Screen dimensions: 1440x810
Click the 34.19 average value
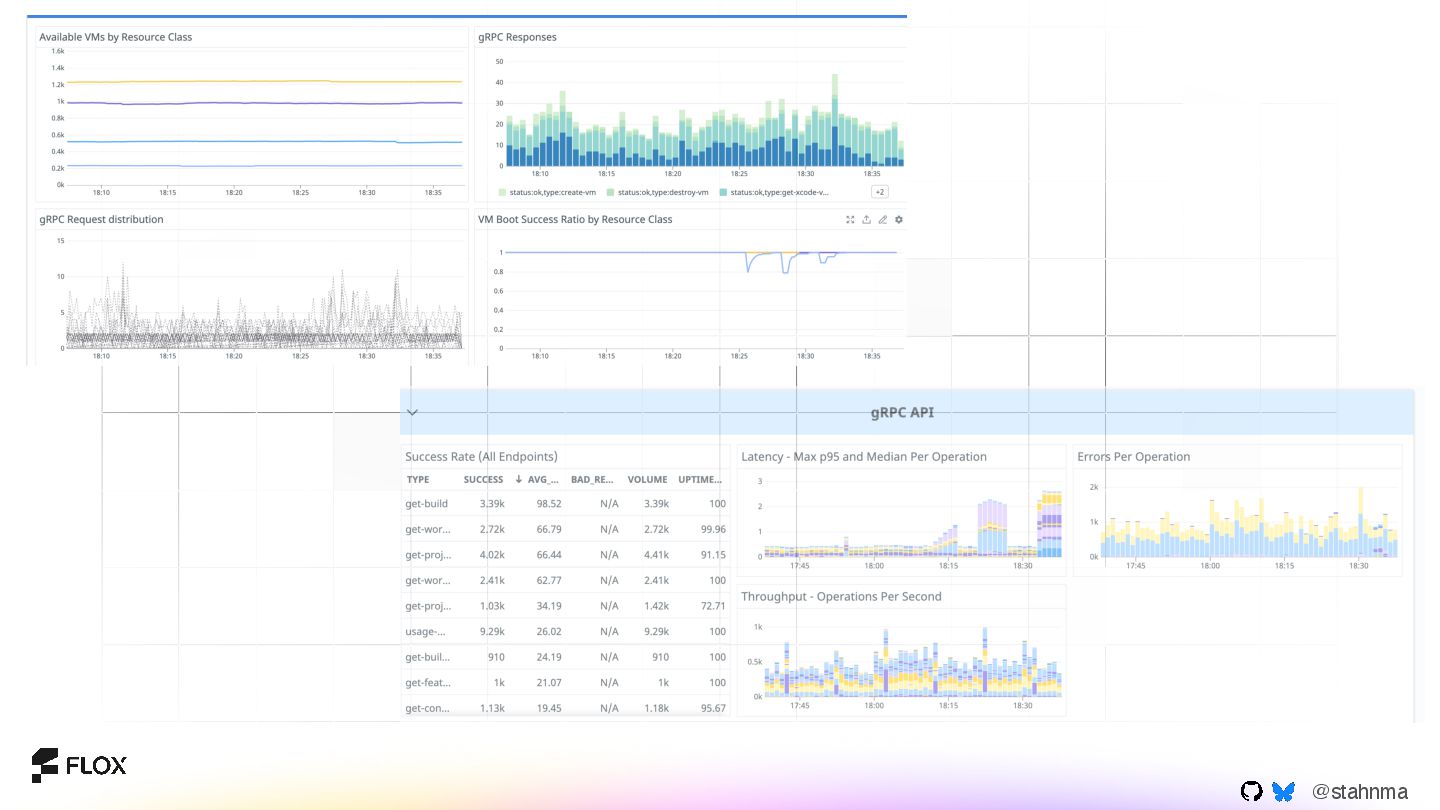(549, 606)
